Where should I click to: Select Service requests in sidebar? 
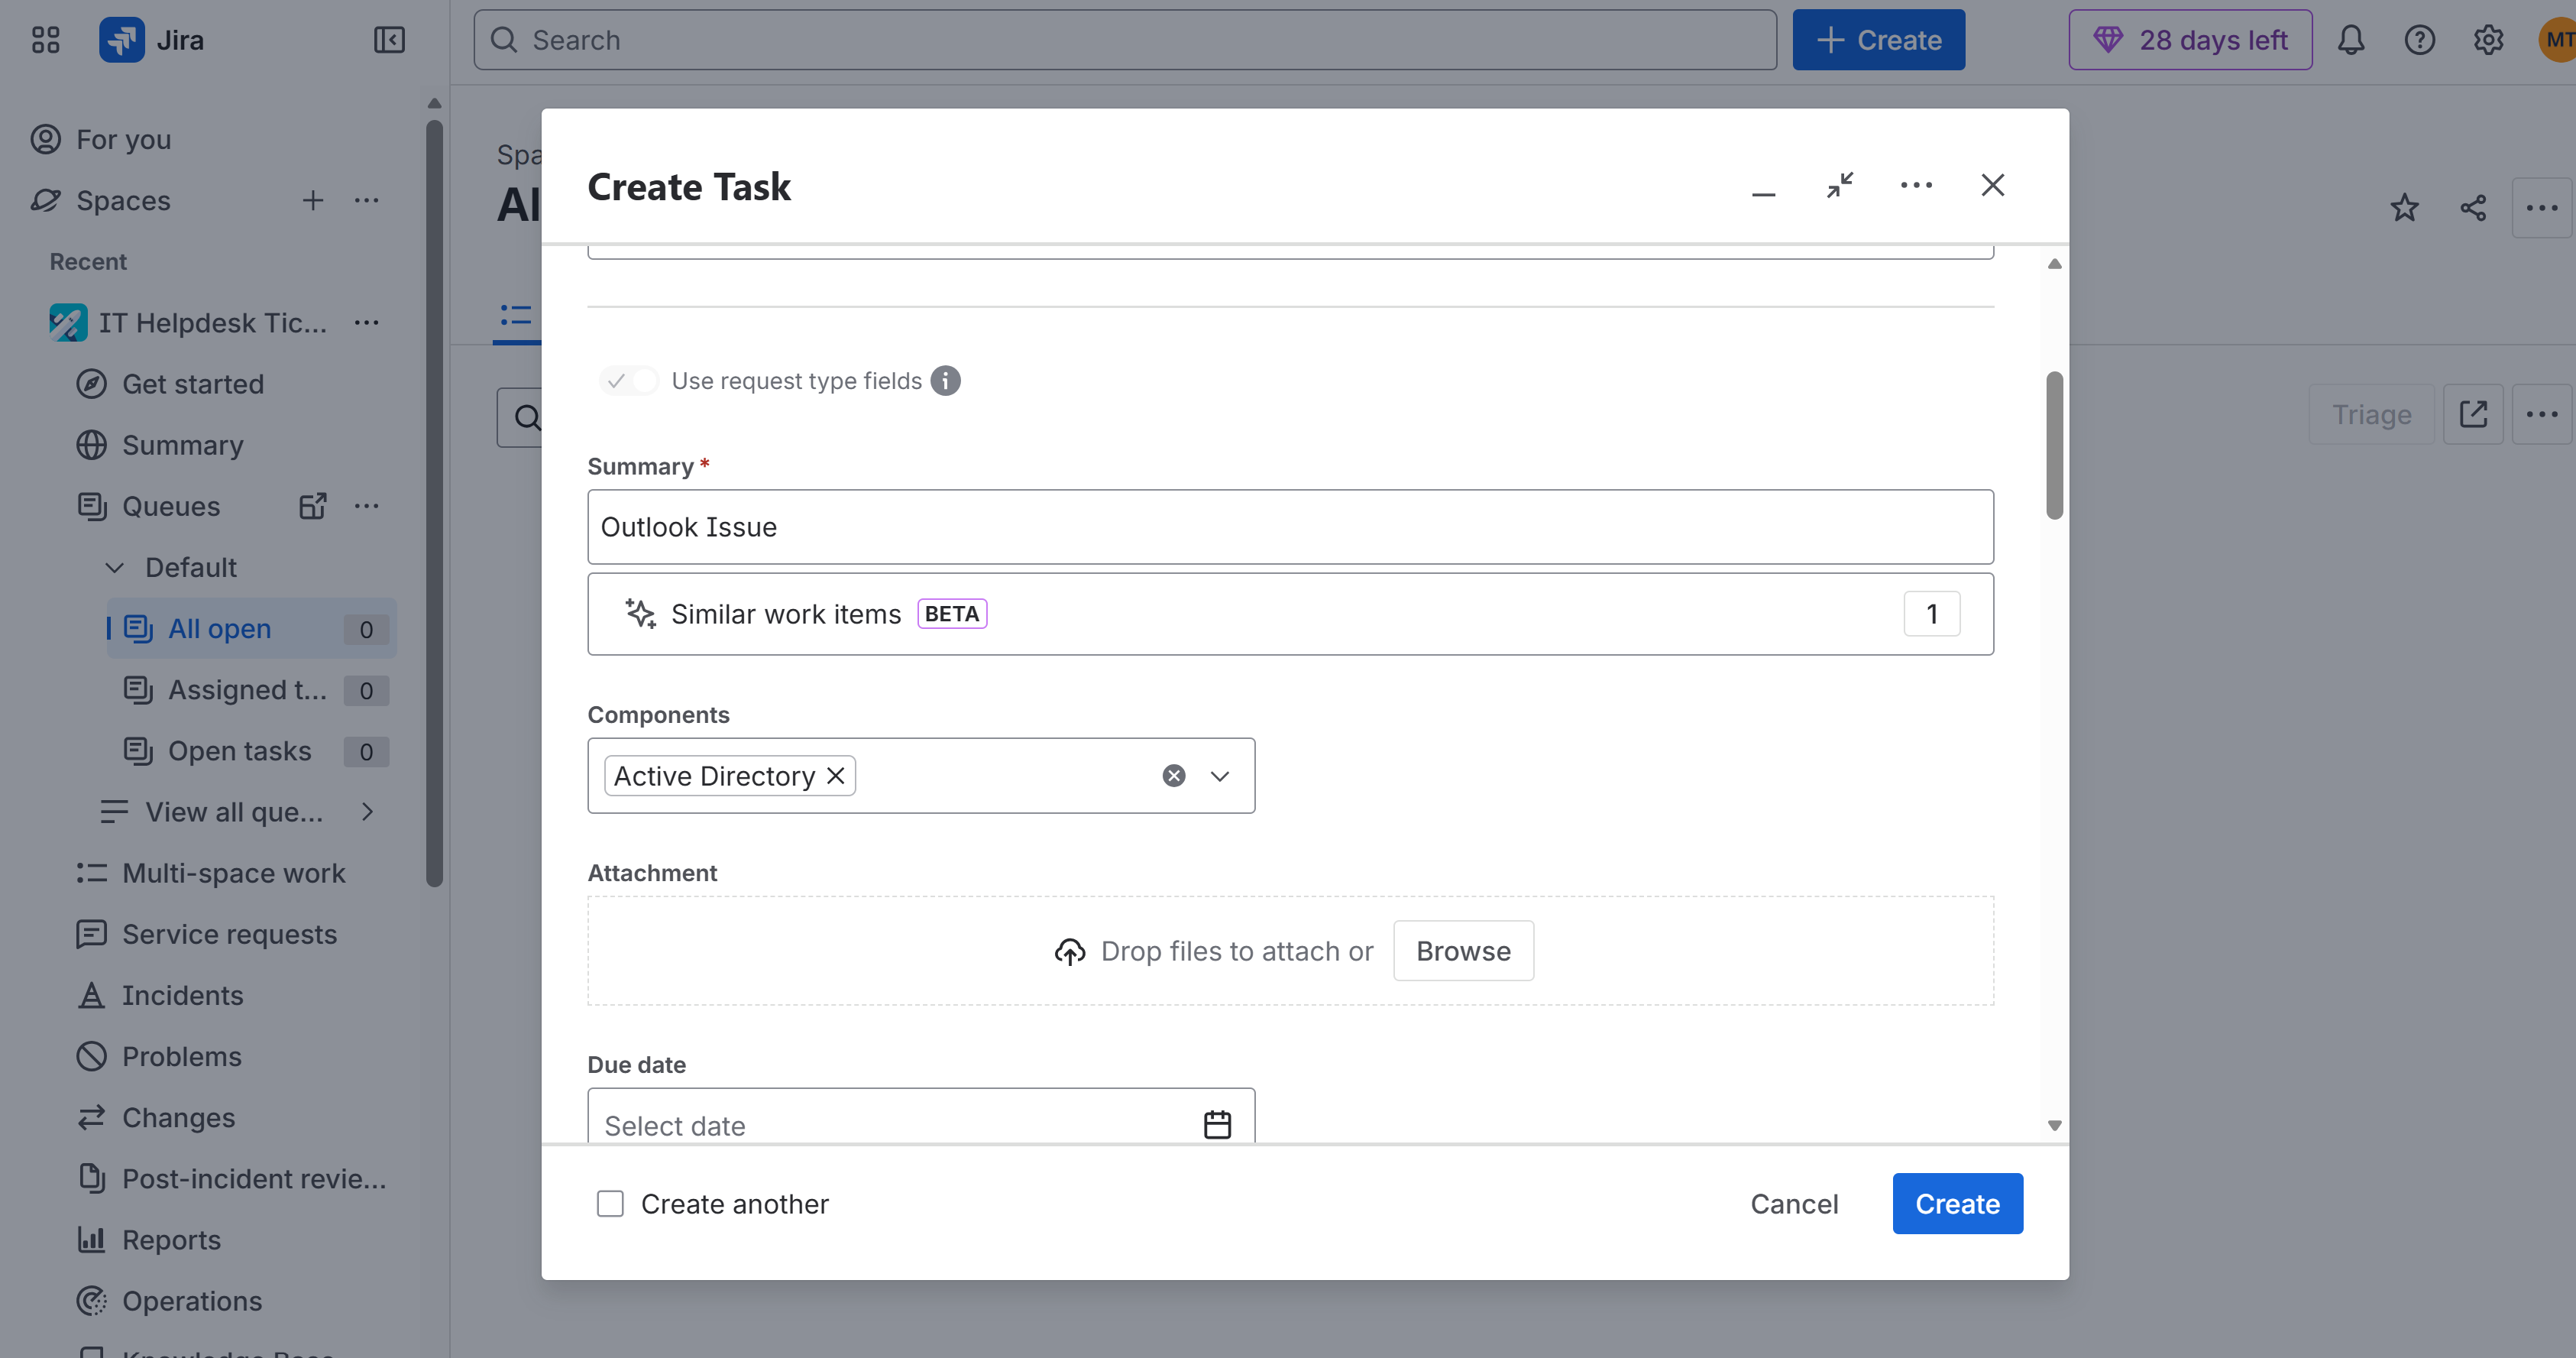(229, 934)
